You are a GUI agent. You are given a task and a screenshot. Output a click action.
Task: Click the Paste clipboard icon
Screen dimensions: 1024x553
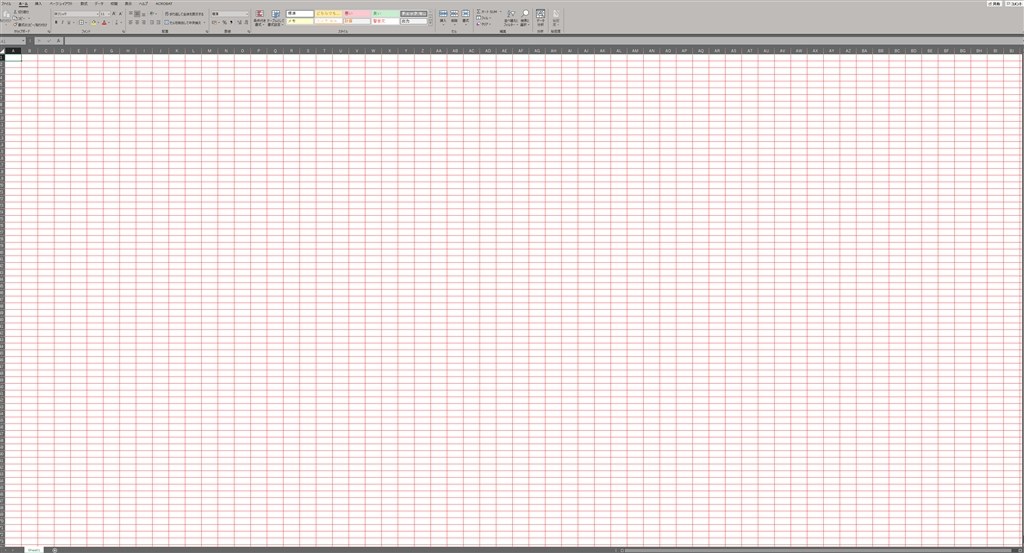tap(7, 14)
